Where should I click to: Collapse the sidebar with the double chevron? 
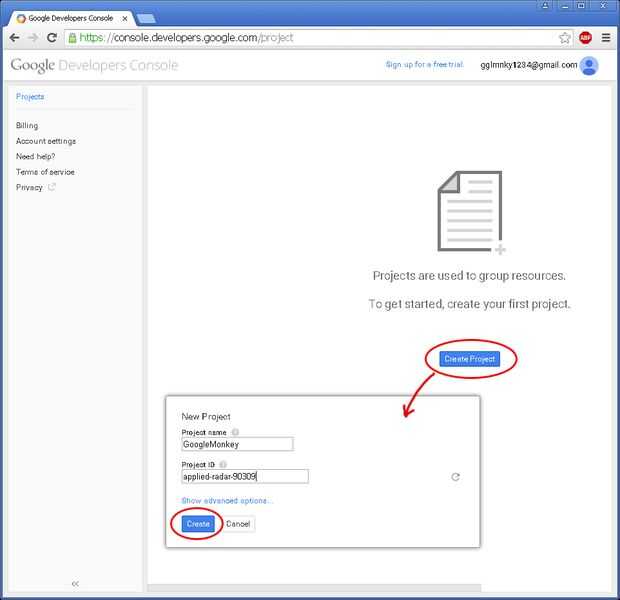click(75, 583)
